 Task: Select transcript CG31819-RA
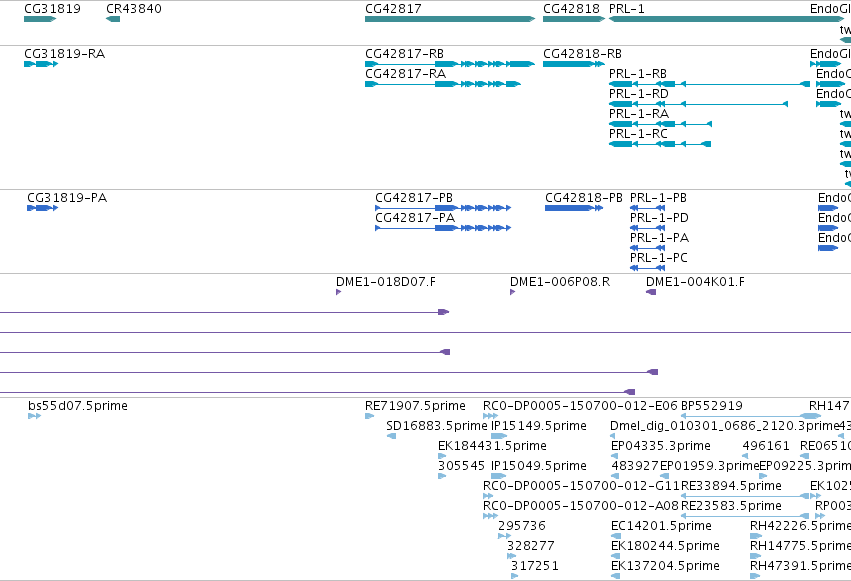(x=65, y=54)
